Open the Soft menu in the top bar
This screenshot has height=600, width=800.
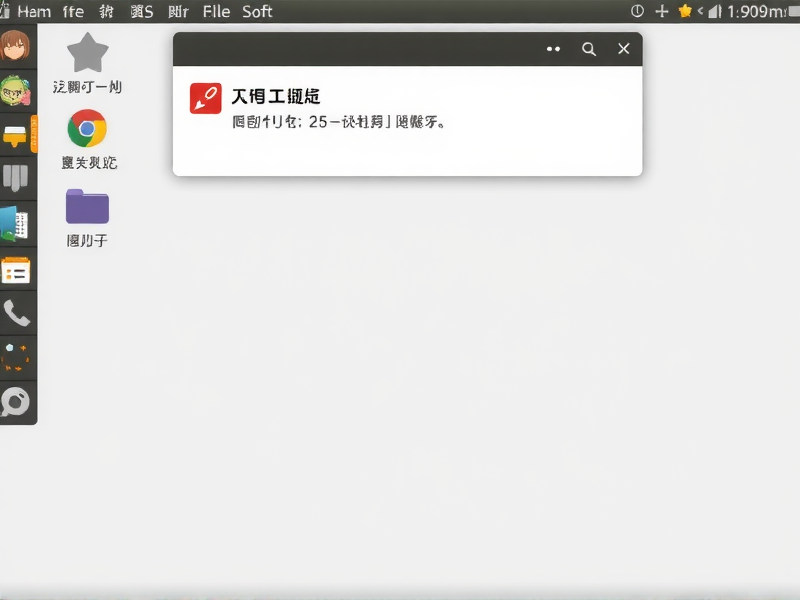(257, 11)
